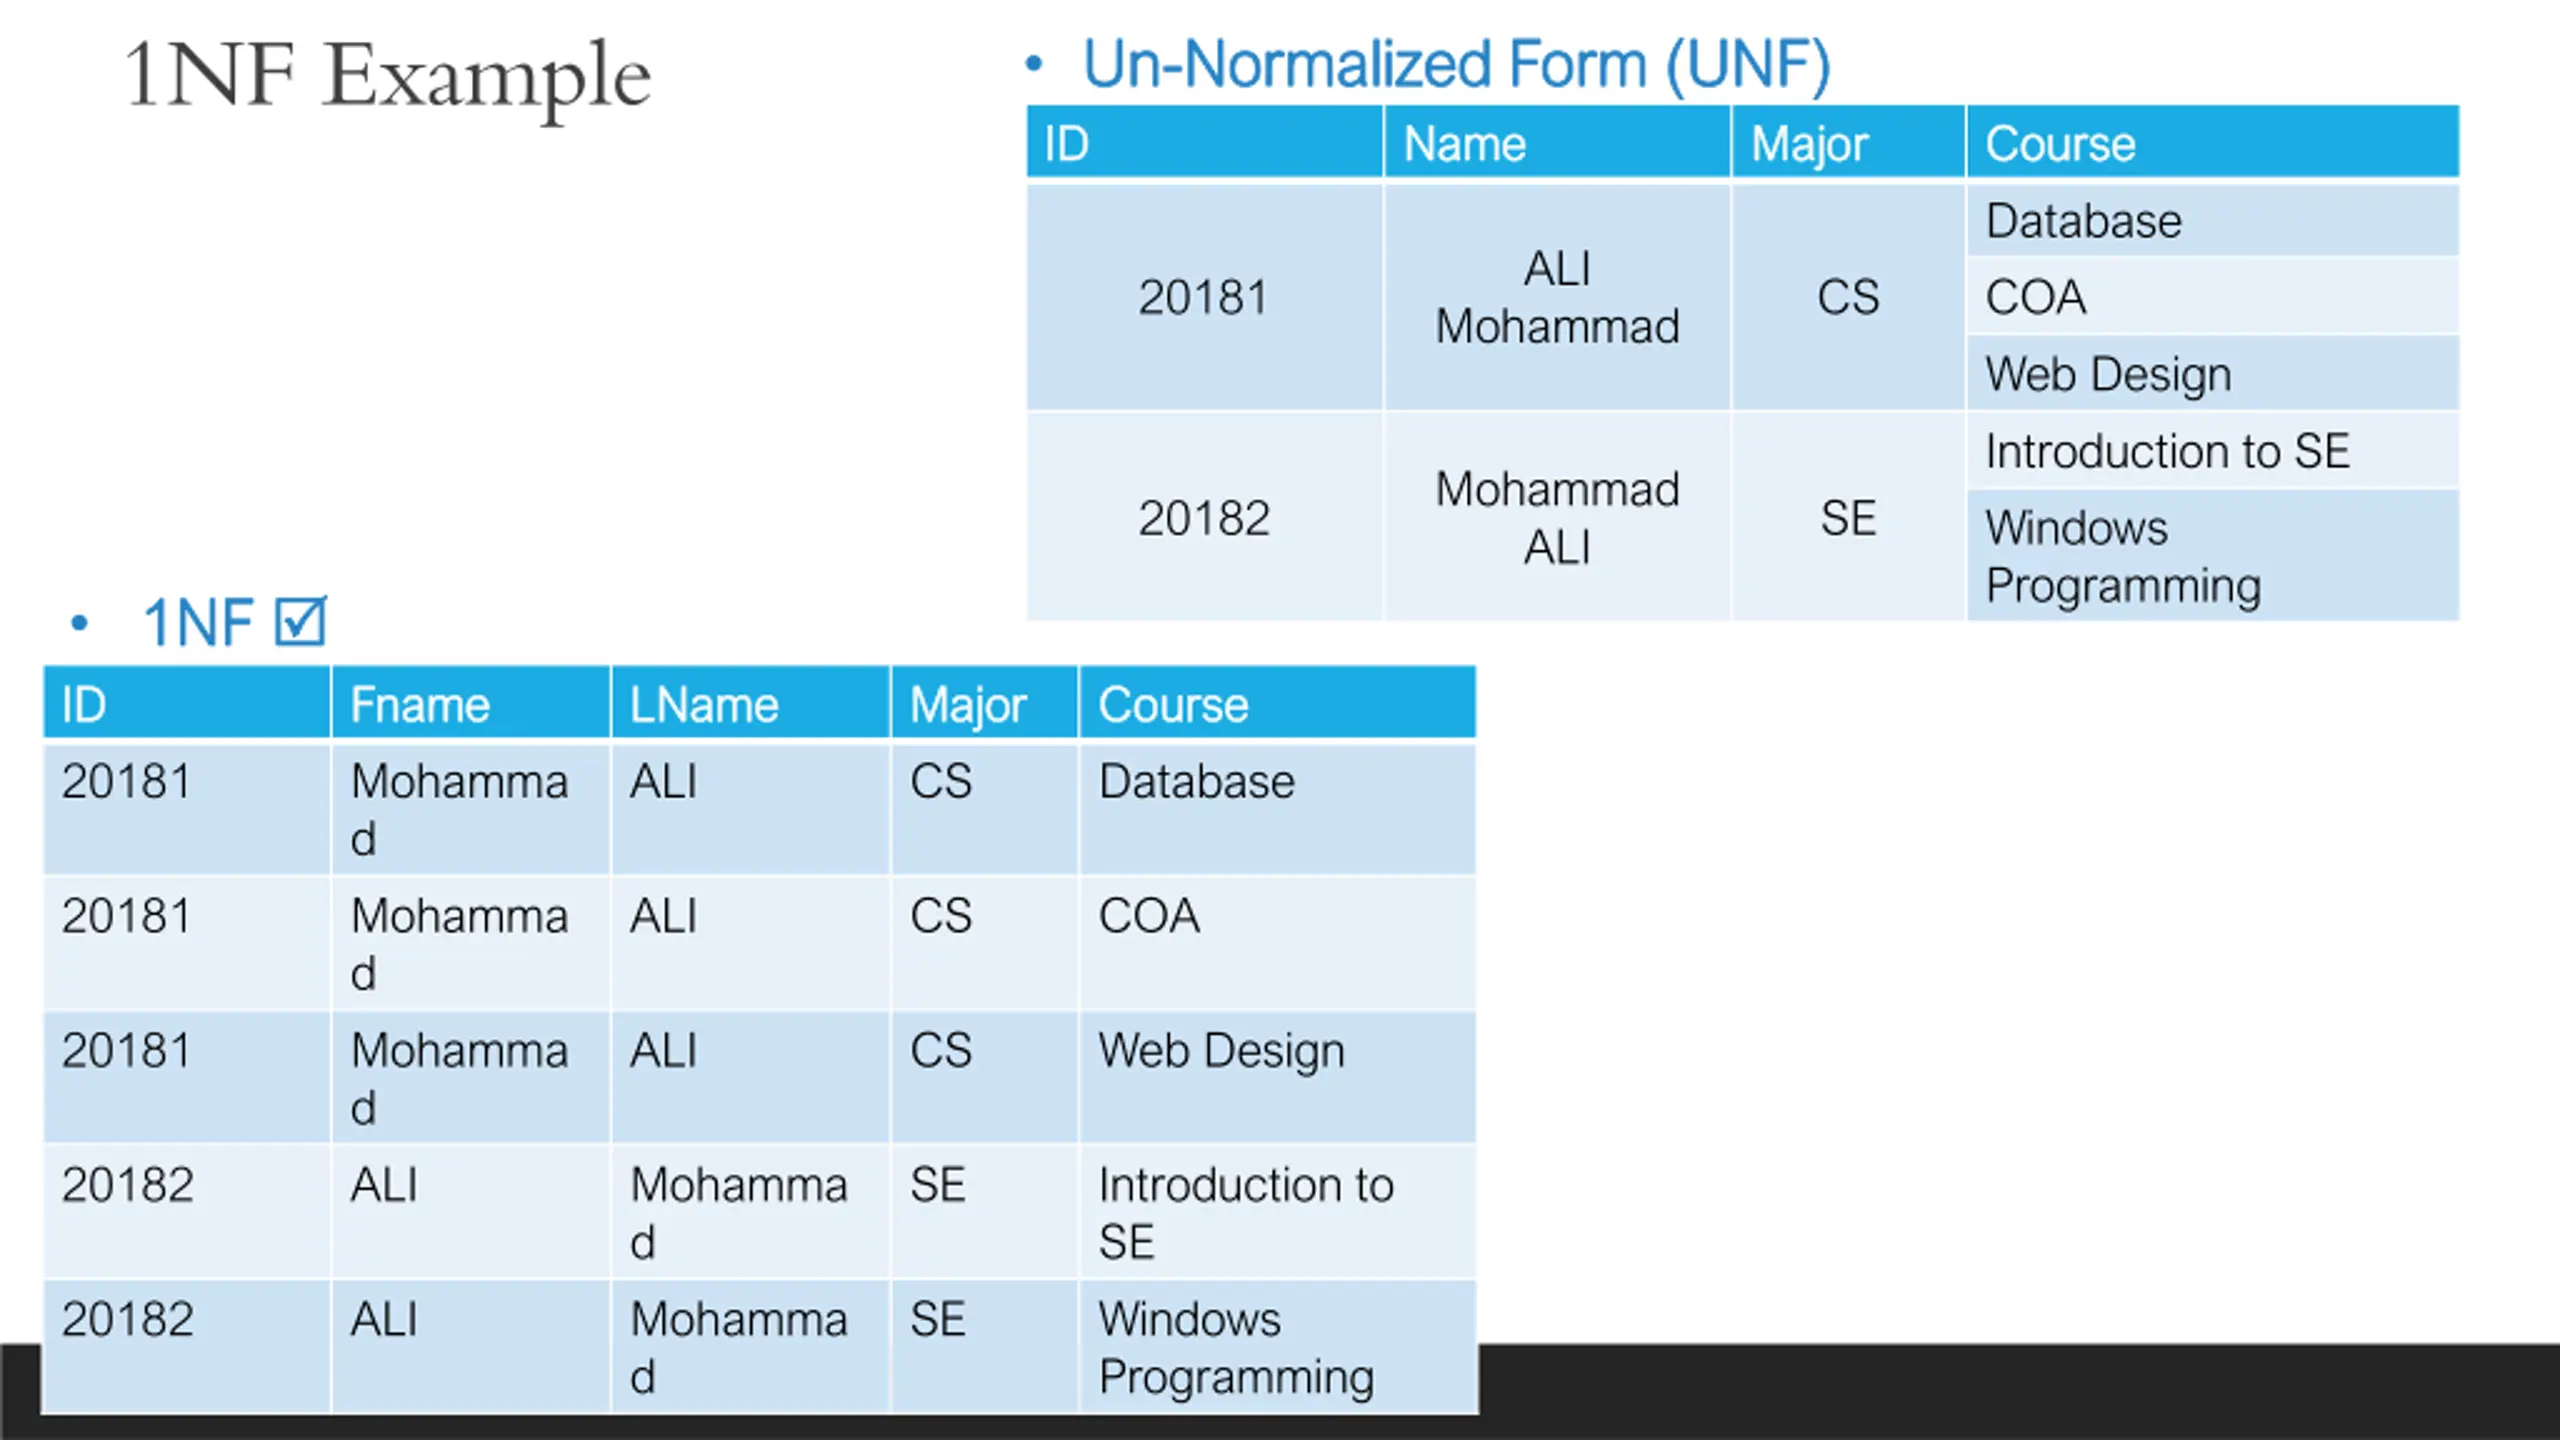
Task: Select the 'Database' cell in 1NF table
Action: click(x=1277, y=809)
